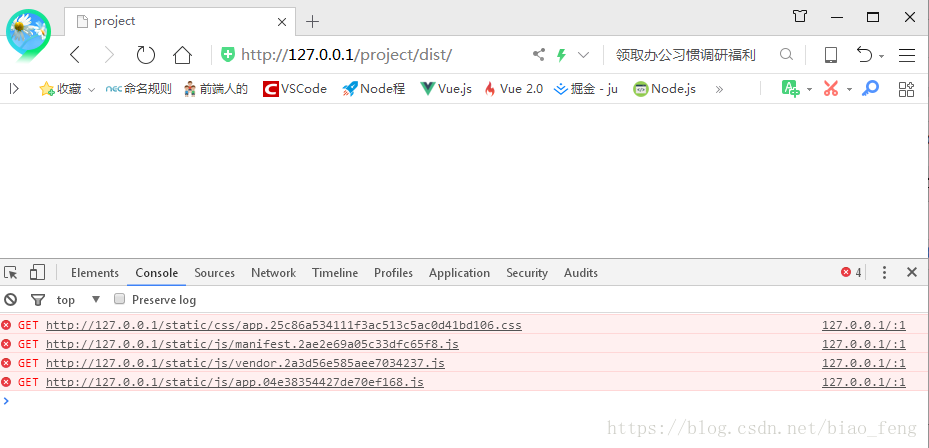Viewport: 929px width, 448px height.
Task: Open the Vue.js bookmark
Action: point(446,89)
